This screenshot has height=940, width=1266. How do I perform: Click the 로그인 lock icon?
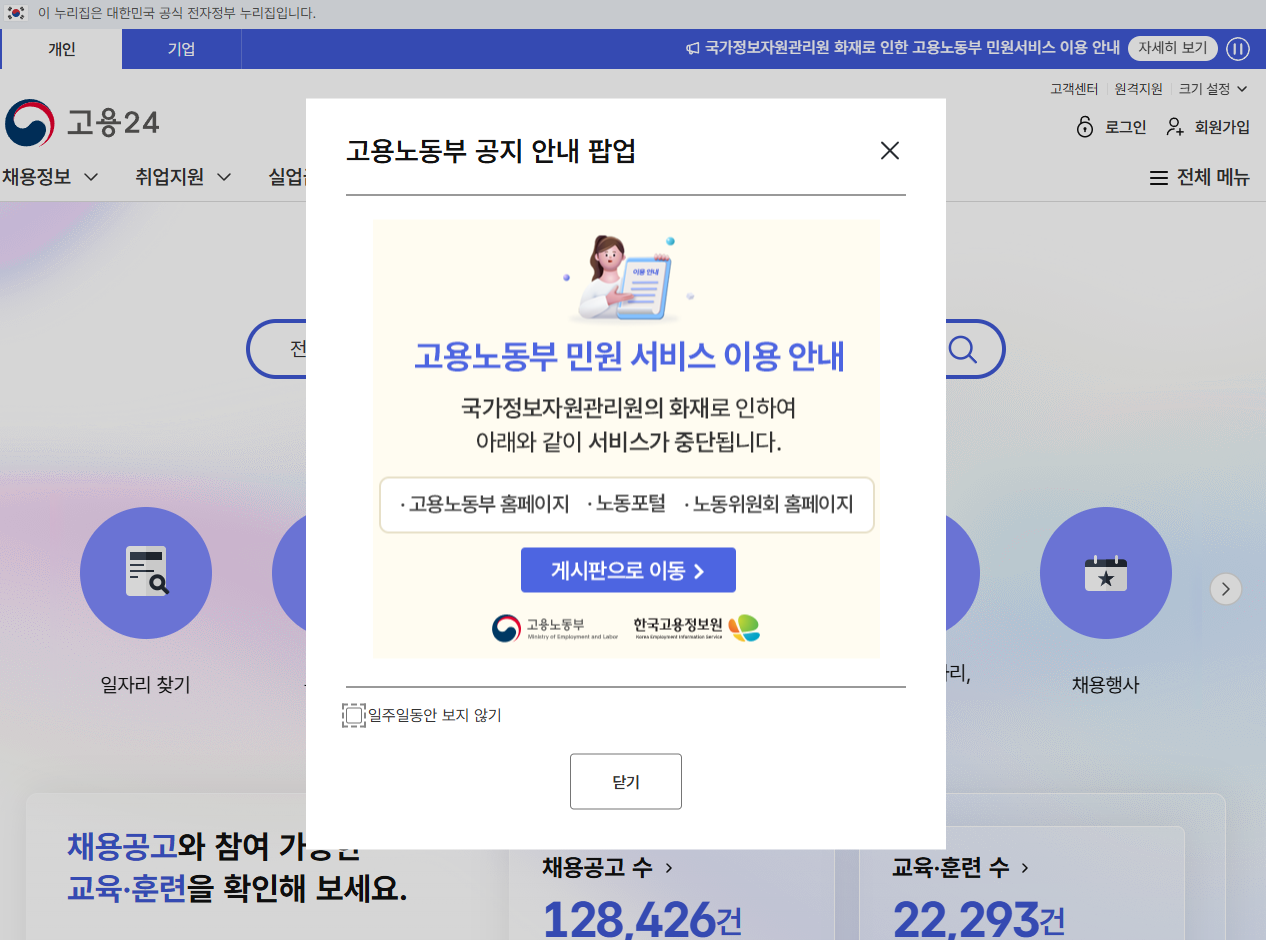(1085, 127)
